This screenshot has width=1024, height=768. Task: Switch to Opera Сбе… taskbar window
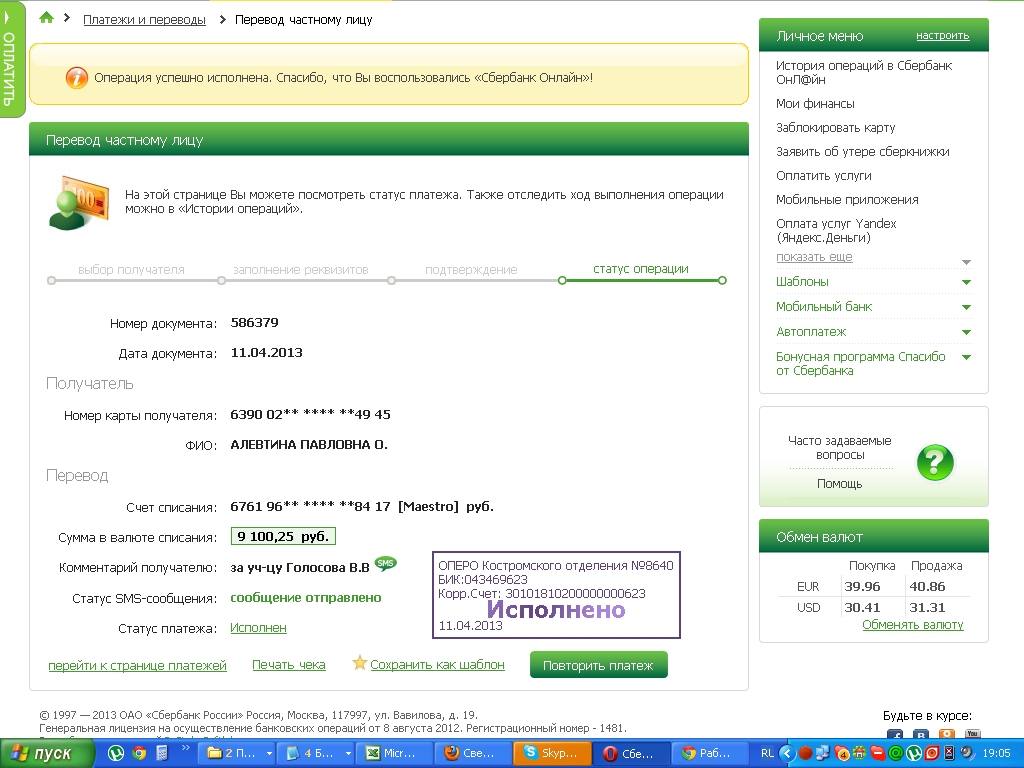tap(632, 754)
